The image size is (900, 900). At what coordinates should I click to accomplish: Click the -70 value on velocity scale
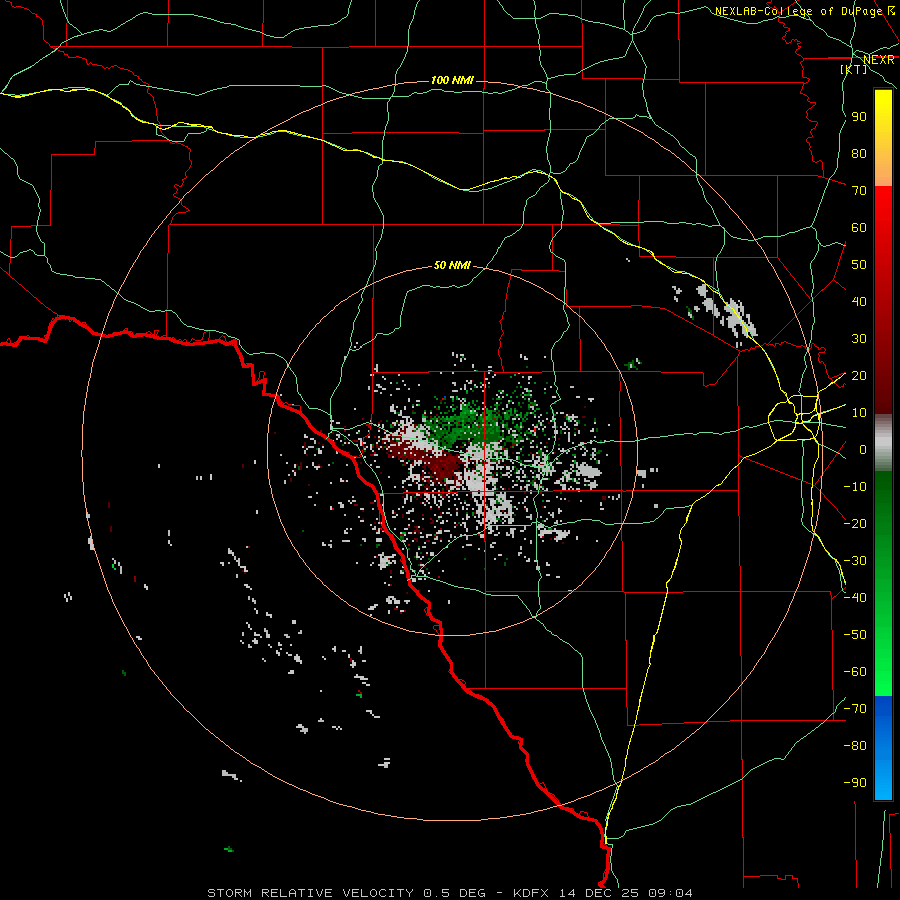(x=855, y=708)
